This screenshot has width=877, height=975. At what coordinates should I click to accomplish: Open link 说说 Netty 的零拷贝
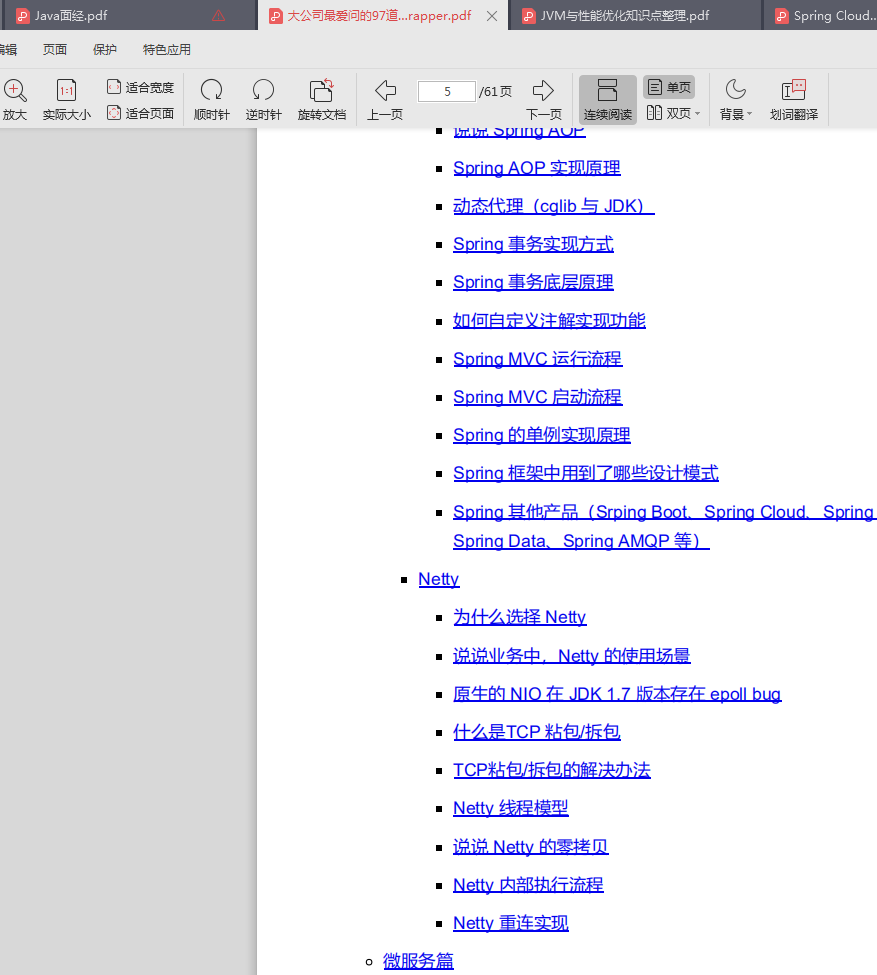pyautogui.click(x=531, y=846)
